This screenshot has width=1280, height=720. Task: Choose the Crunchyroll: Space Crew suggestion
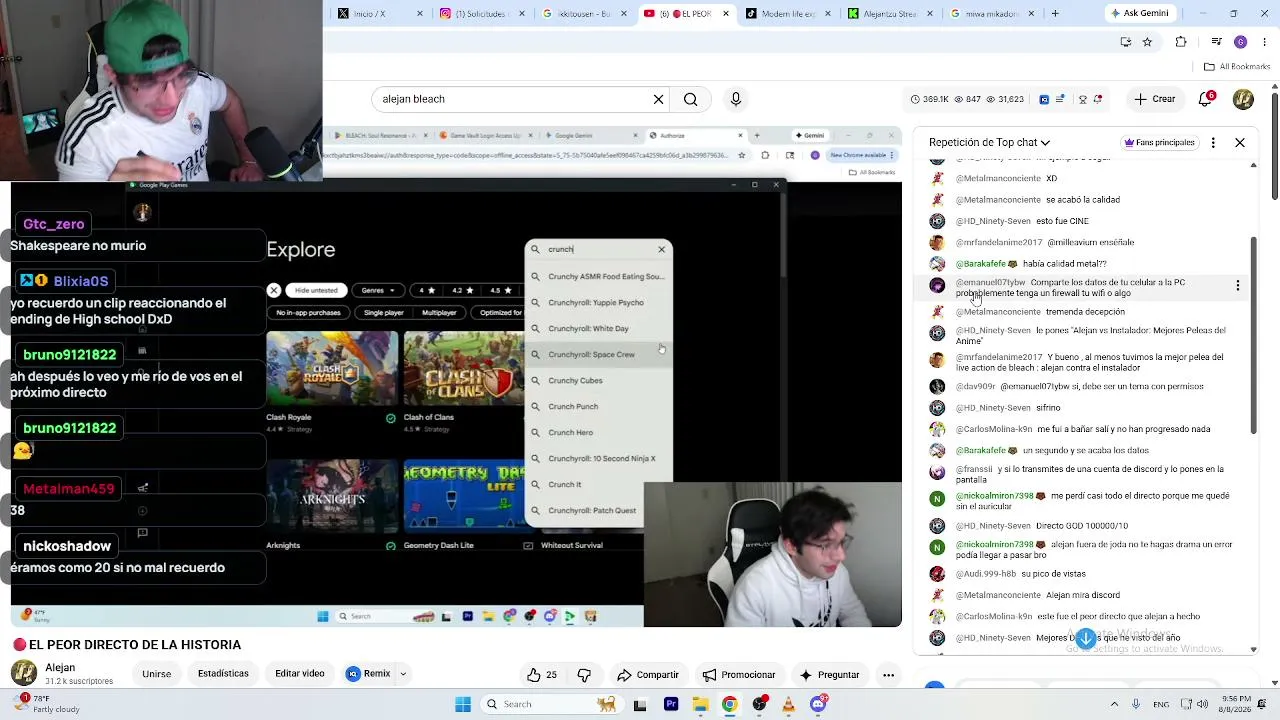pos(599,354)
